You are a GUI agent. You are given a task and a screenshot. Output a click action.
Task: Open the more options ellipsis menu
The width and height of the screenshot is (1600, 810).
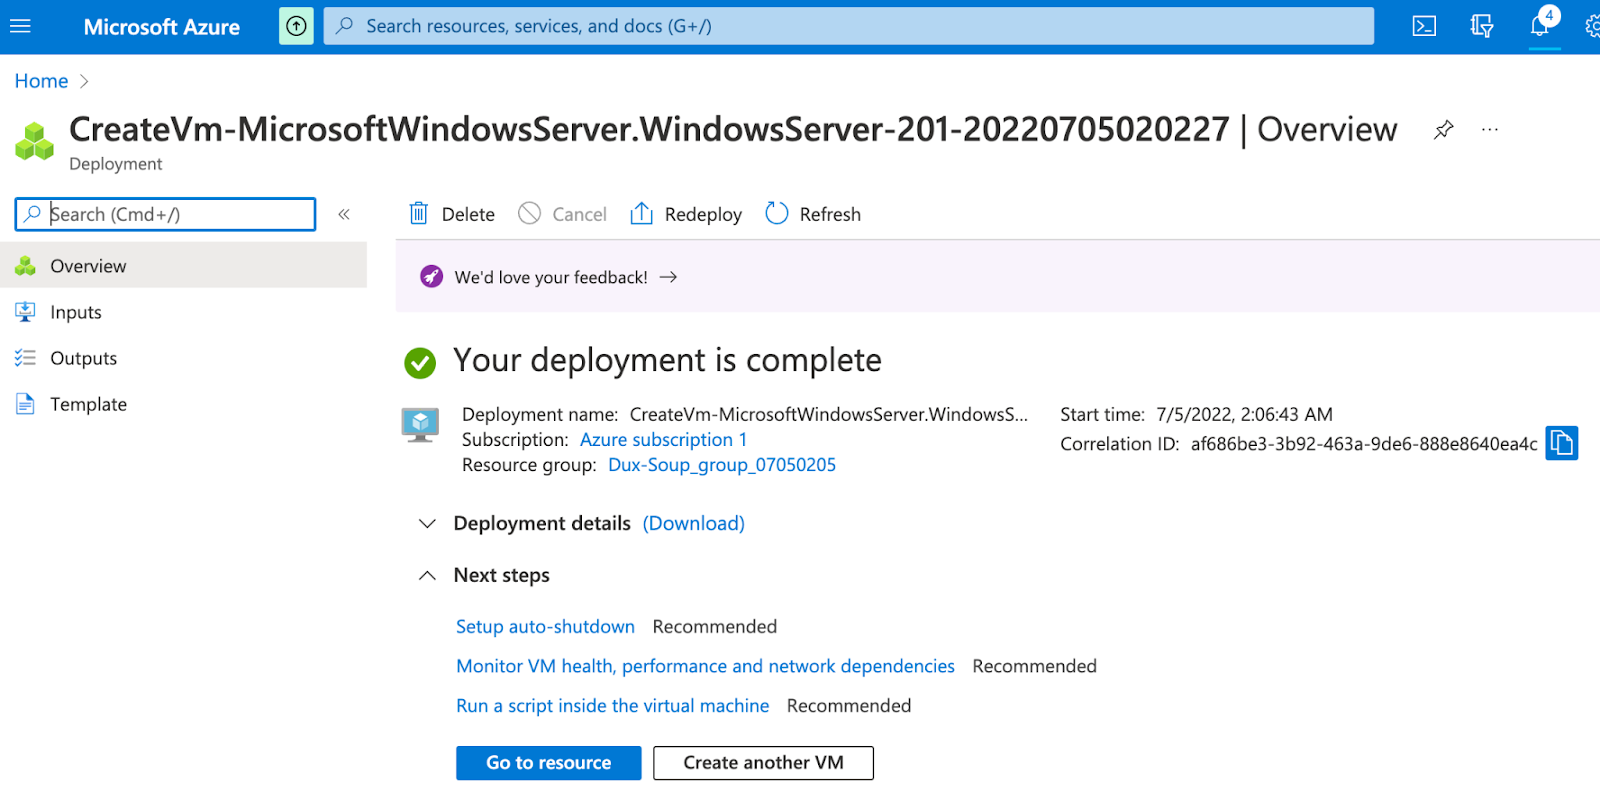coord(1490,130)
